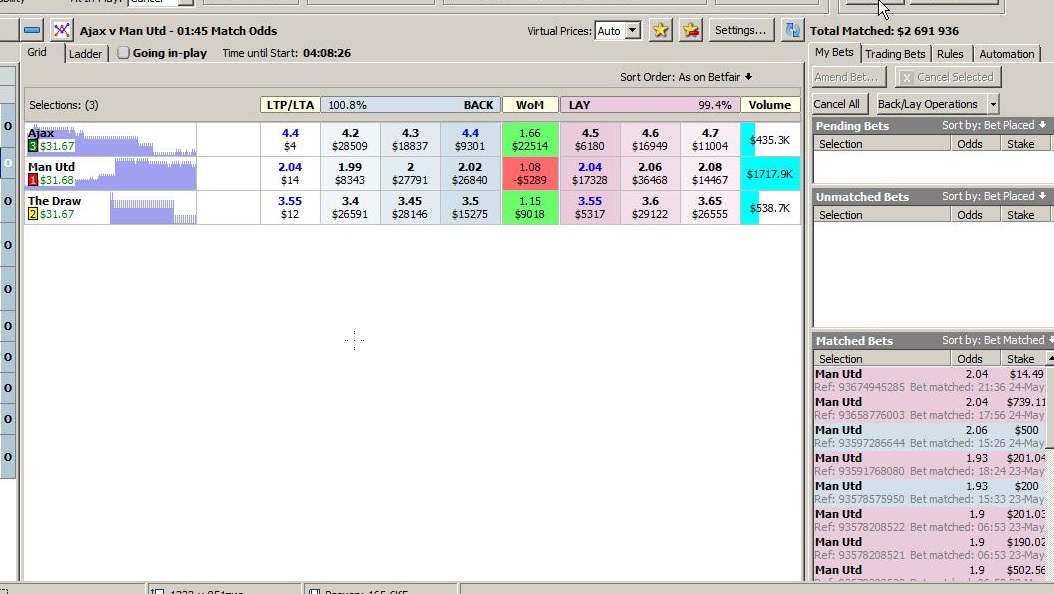Viewport: 1054px width, 594px height.
Task: Open the Automation tab
Action: 1006,54
